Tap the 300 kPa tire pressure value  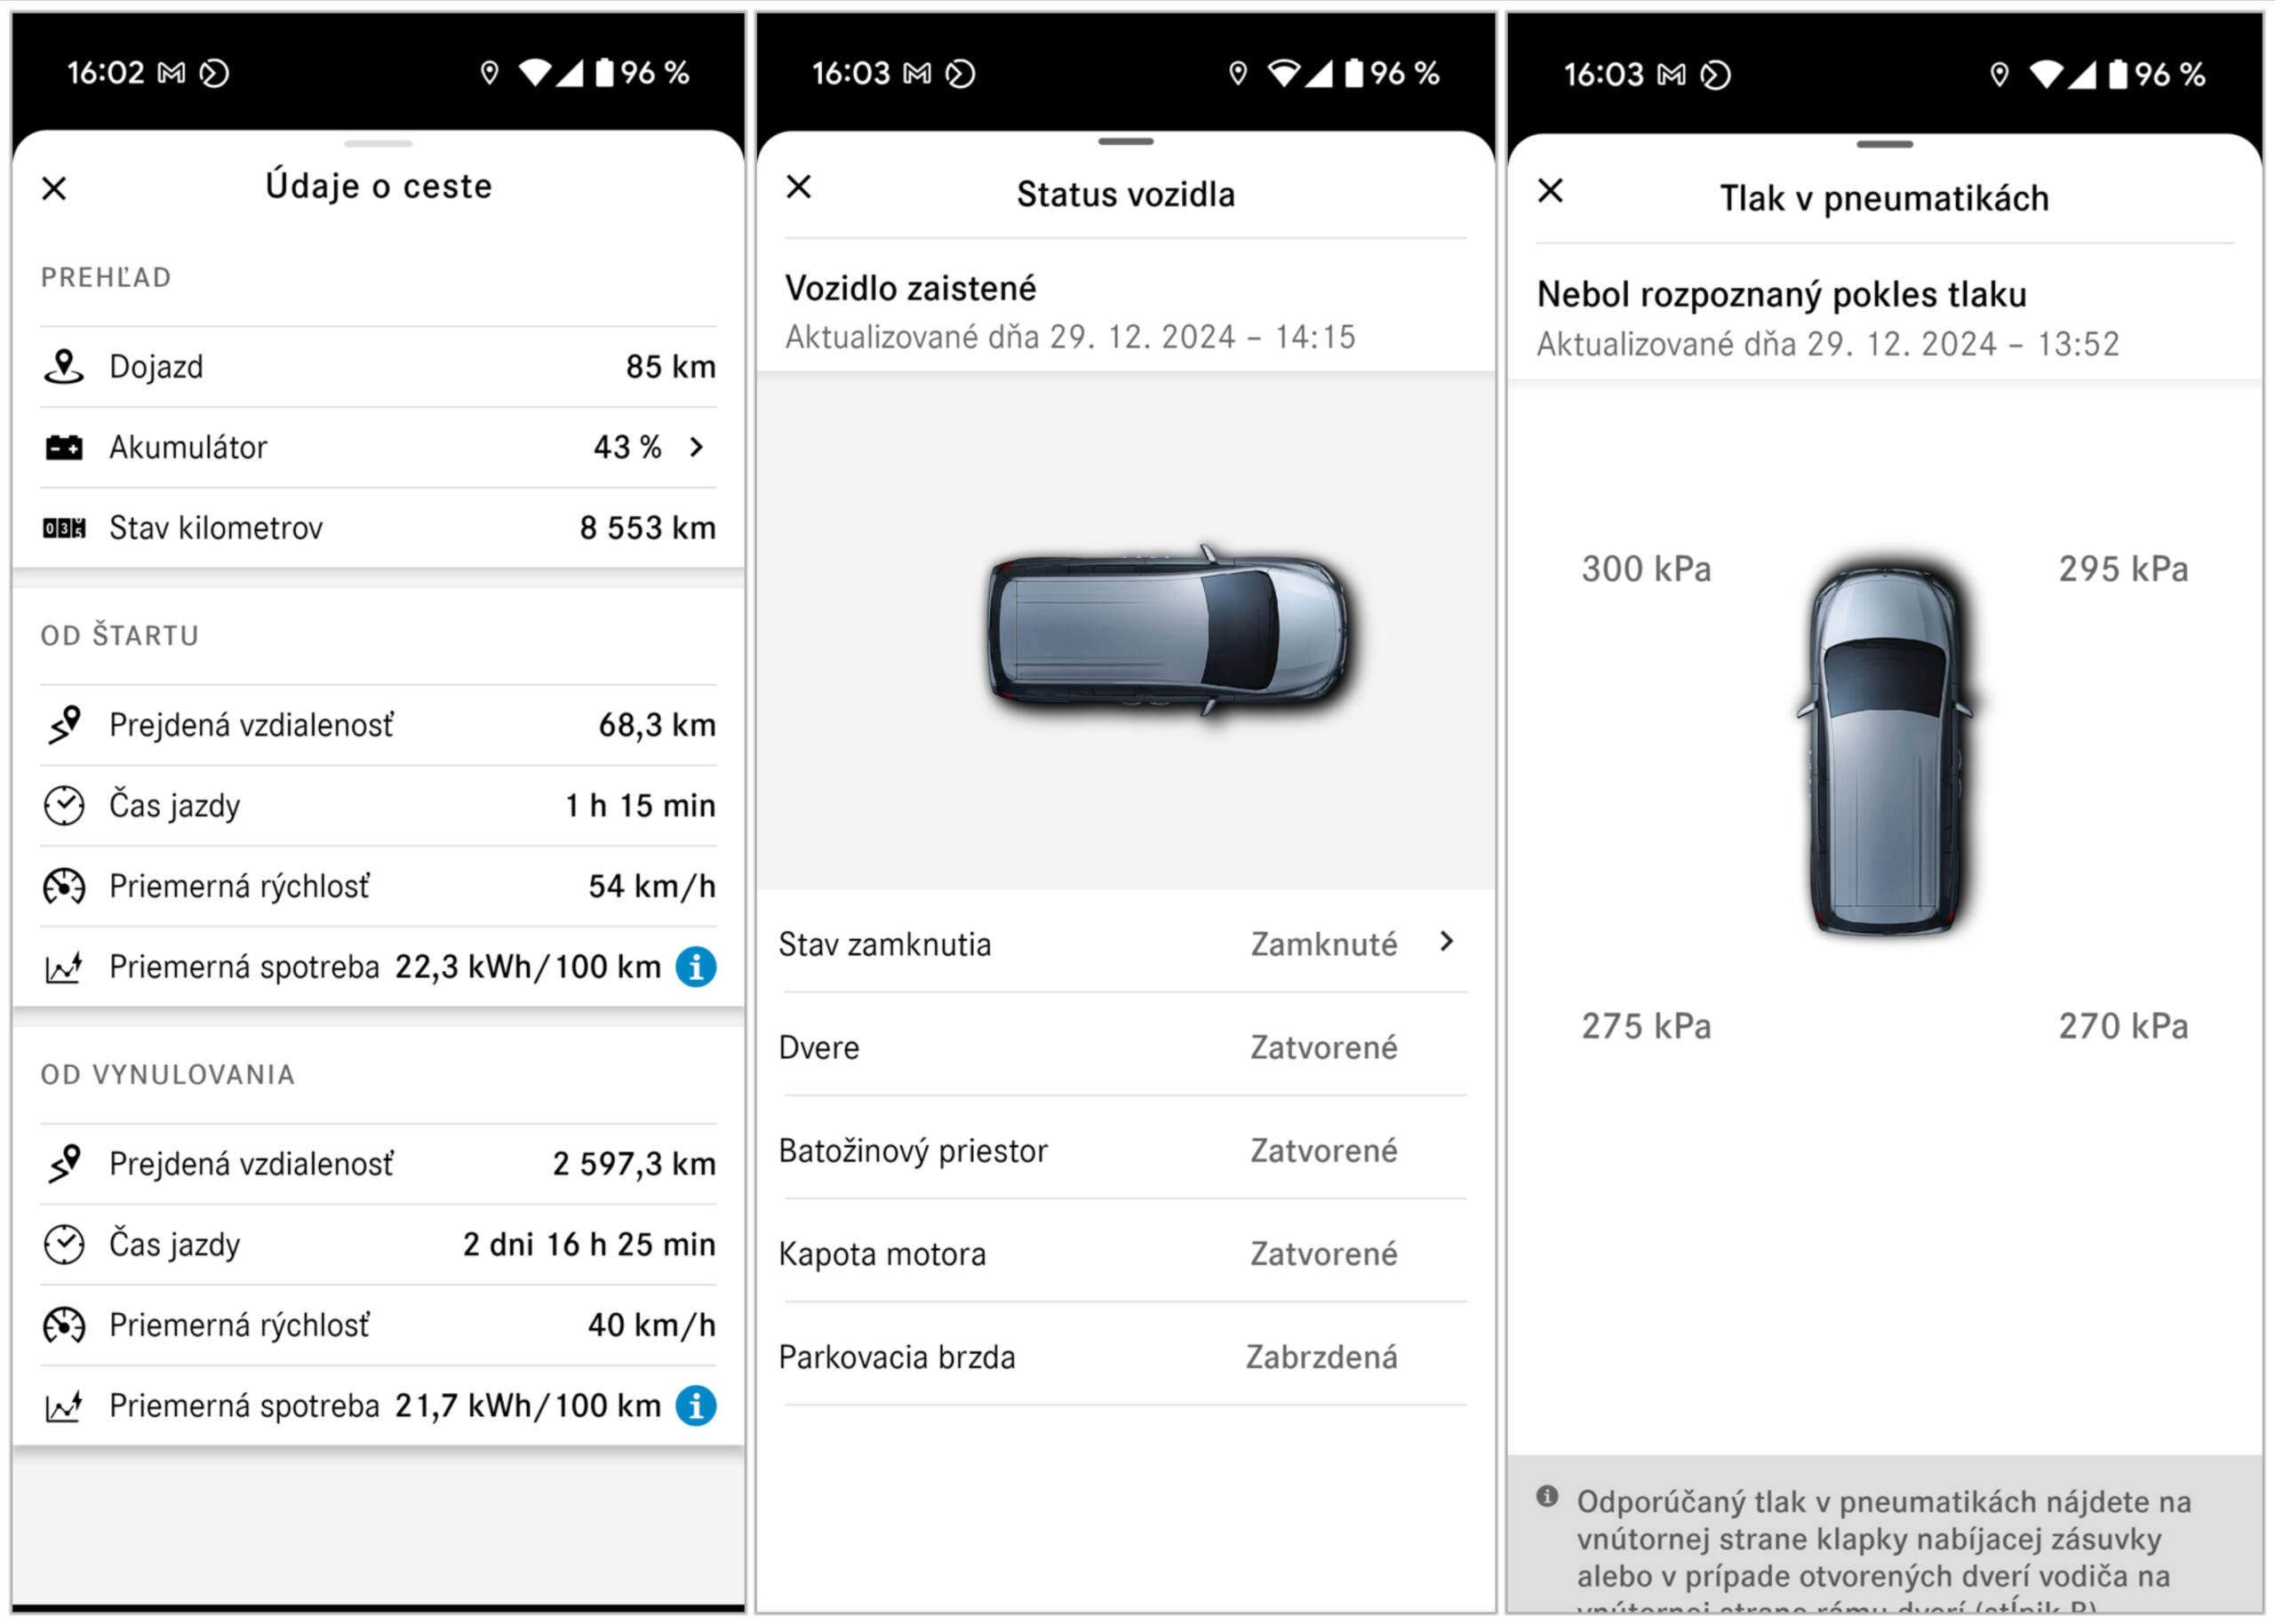point(1646,569)
